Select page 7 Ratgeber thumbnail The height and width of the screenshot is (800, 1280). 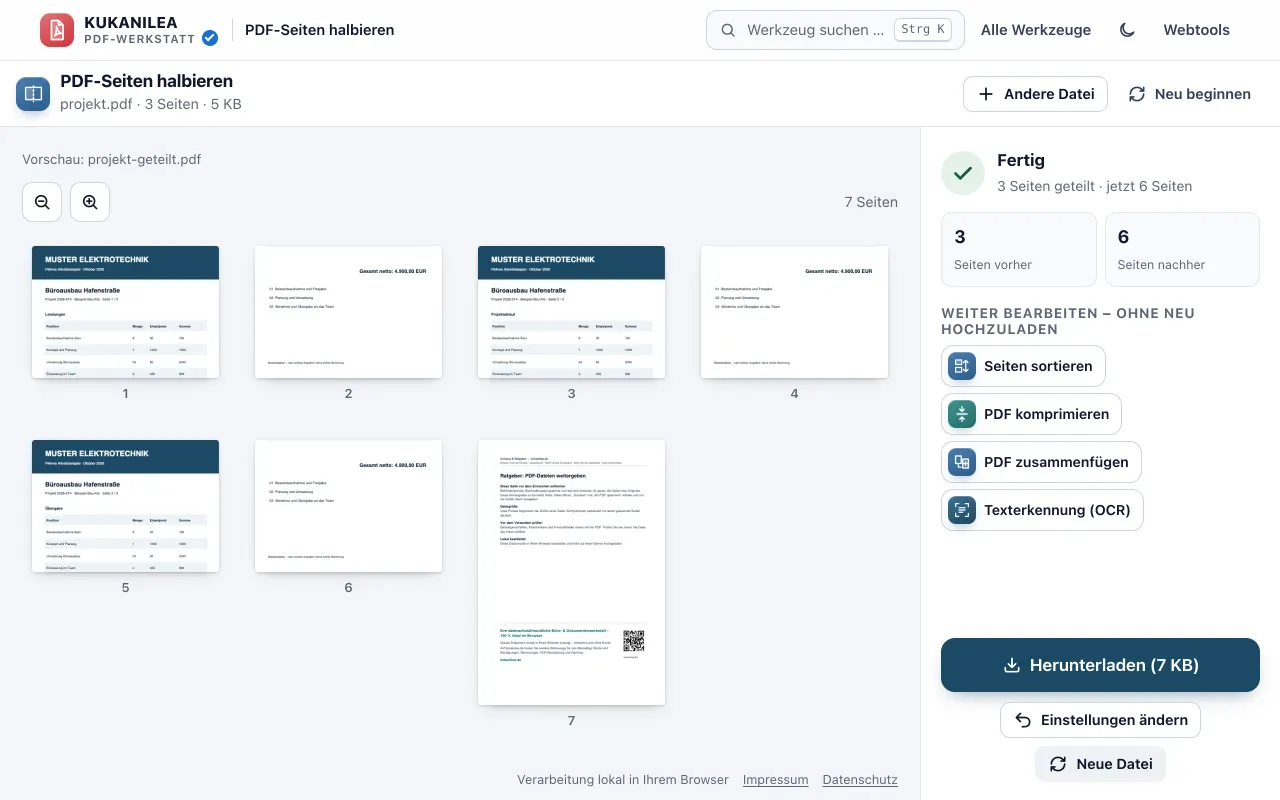click(x=571, y=572)
